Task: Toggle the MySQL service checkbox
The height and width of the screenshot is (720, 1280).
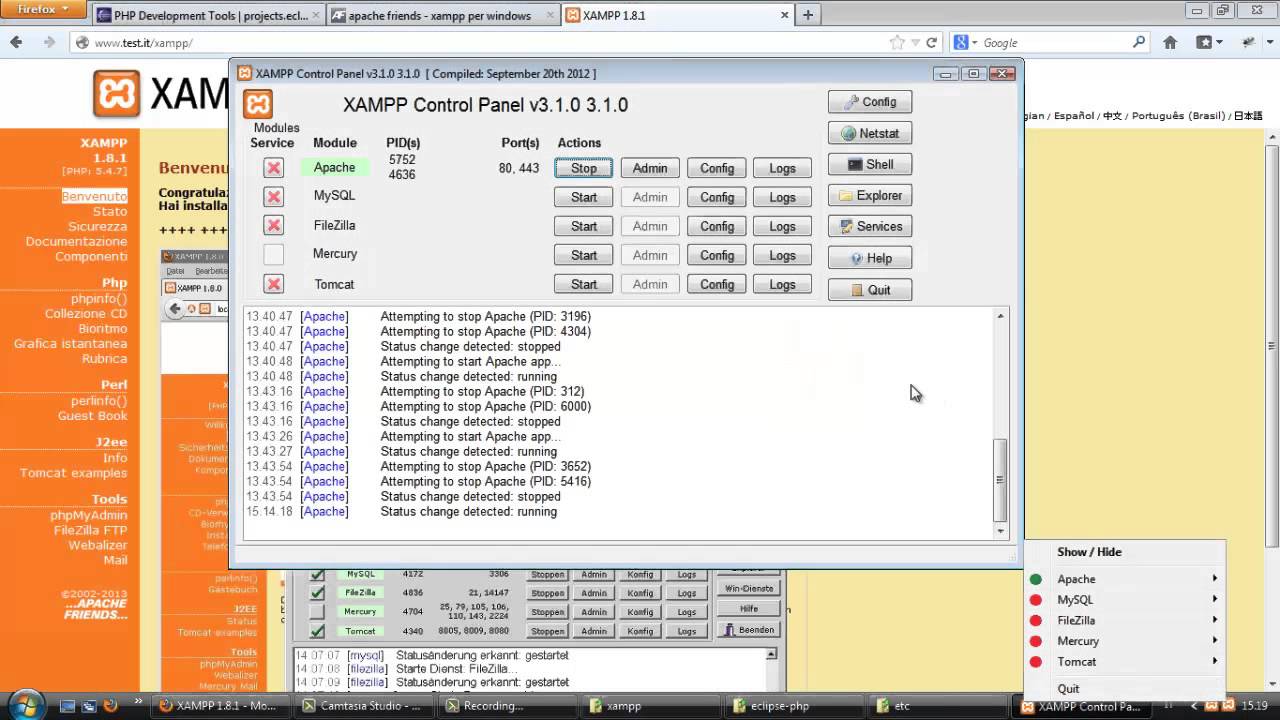Action: pos(273,196)
